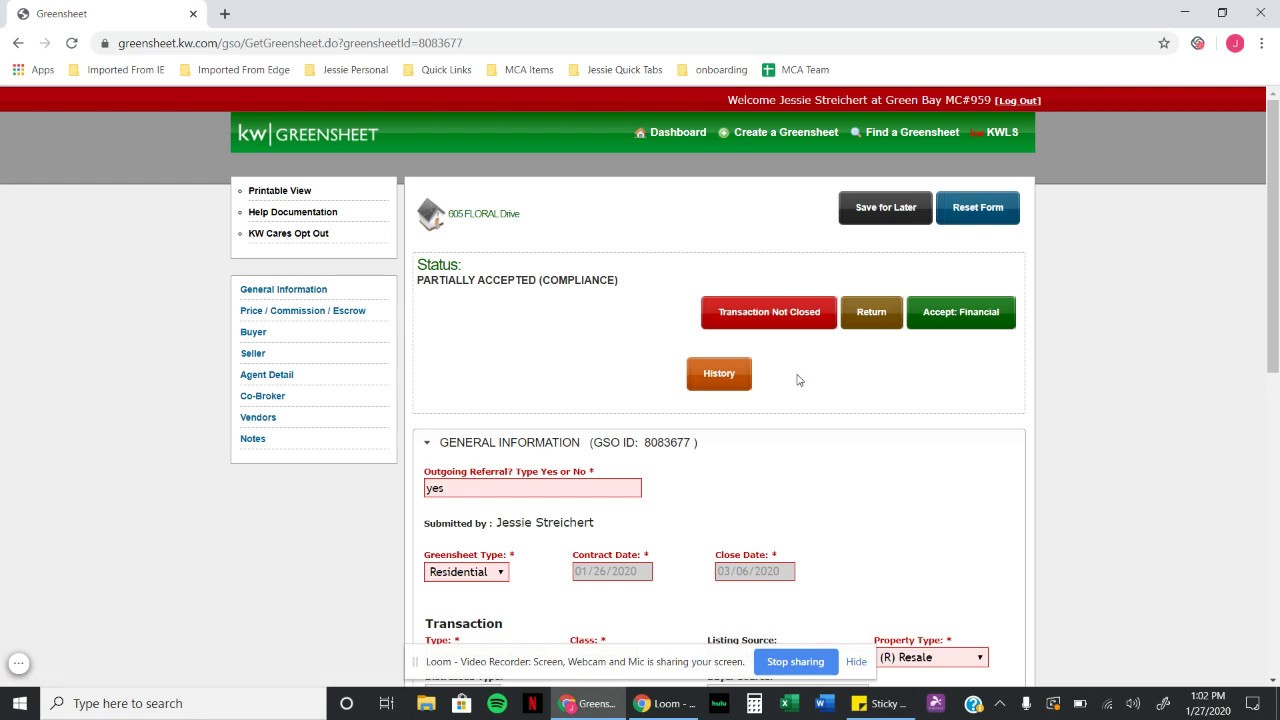1280x720 pixels.
Task: Show hidden system tray icons
Action: click(x=999, y=704)
